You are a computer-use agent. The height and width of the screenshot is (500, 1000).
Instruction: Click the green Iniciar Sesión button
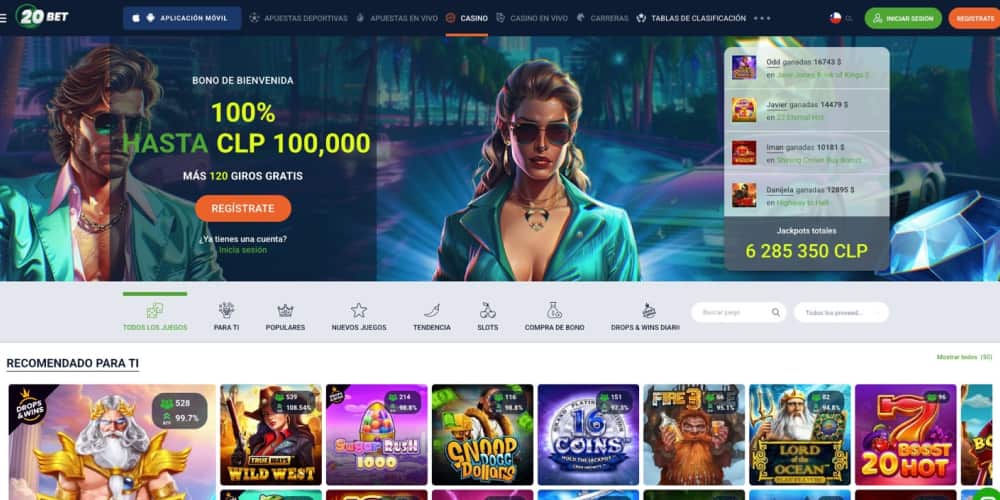(x=903, y=18)
